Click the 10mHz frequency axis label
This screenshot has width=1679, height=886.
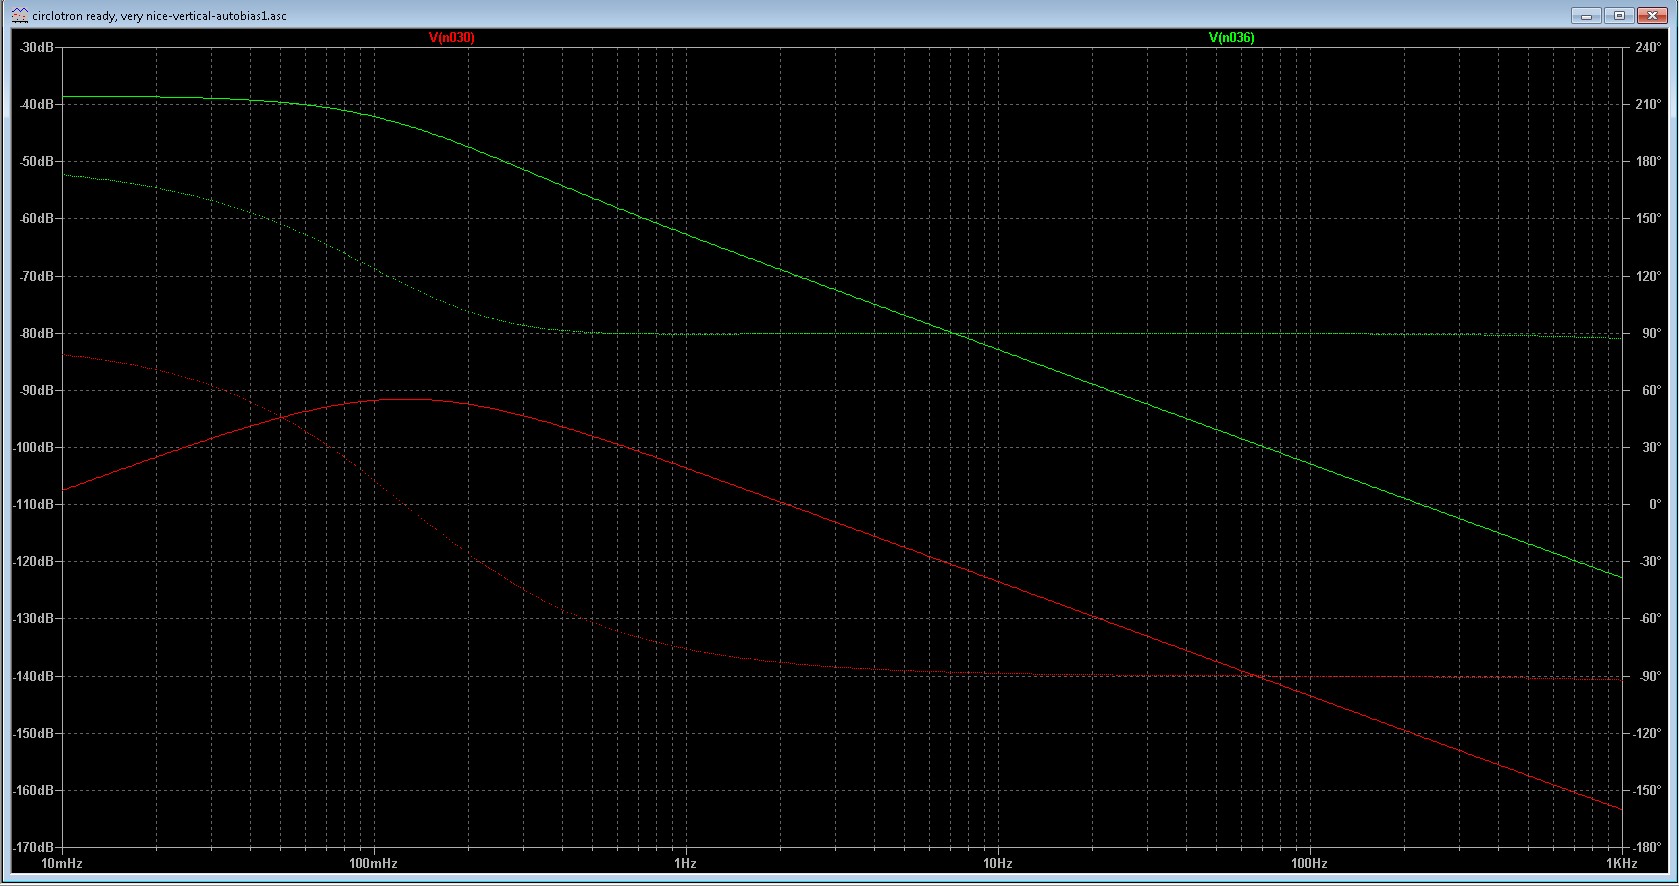pyautogui.click(x=61, y=863)
